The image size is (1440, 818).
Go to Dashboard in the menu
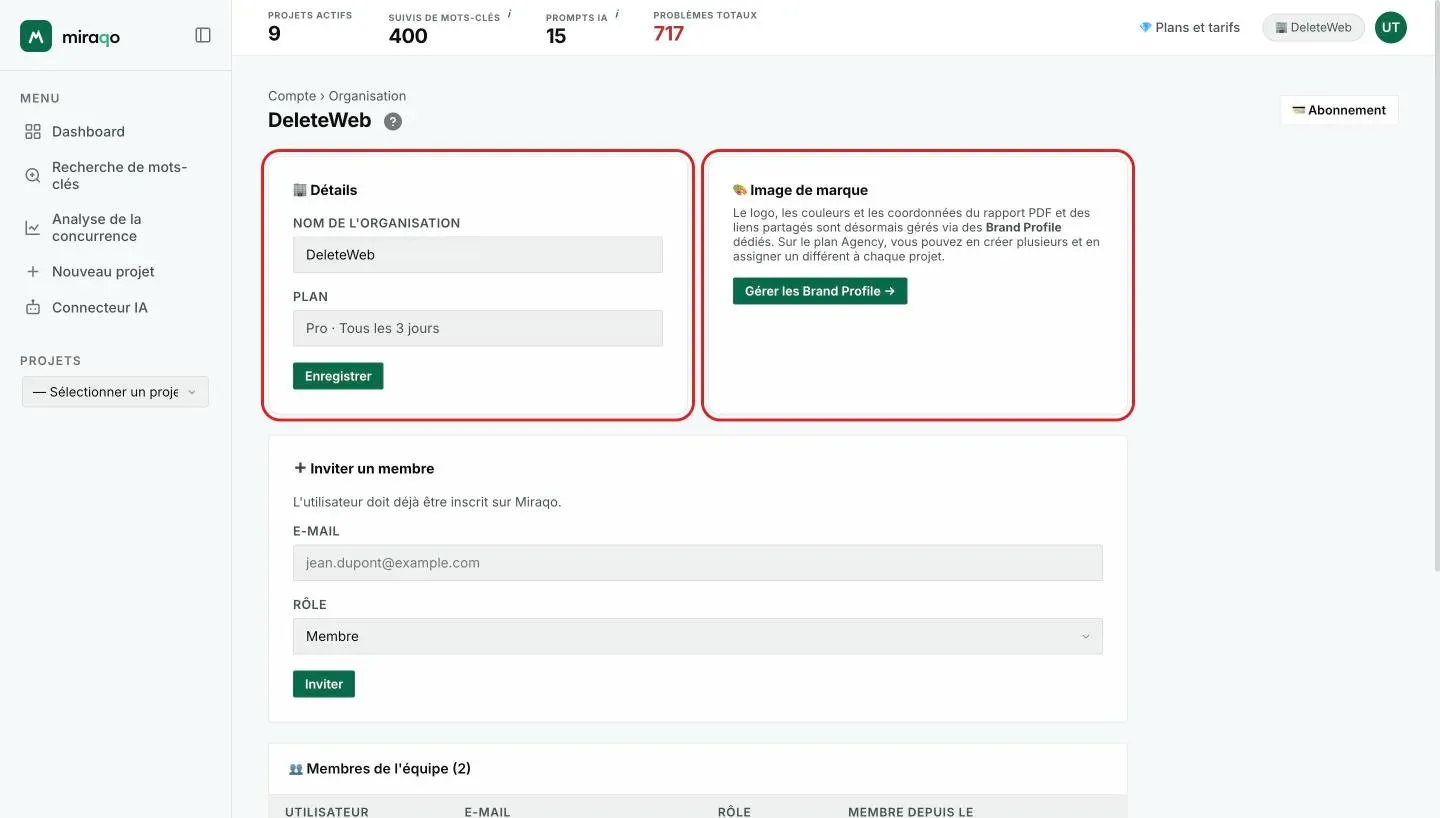(x=88, y=132)
